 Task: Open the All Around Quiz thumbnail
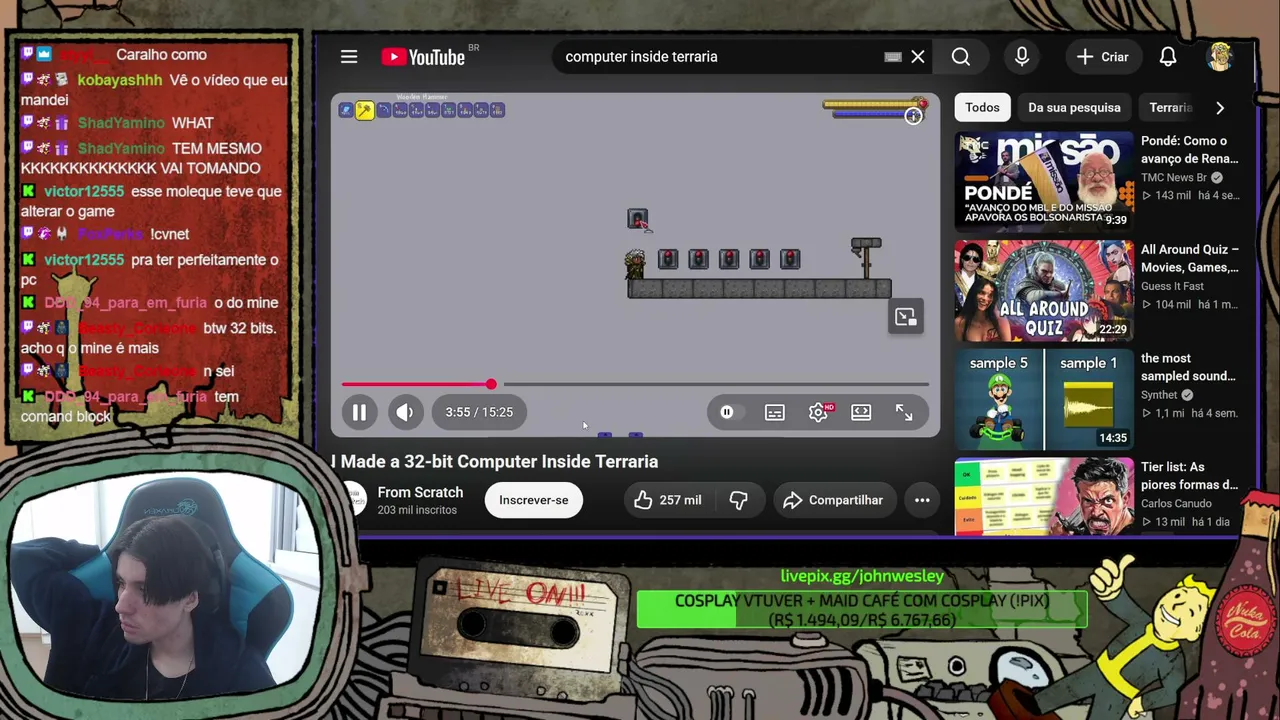pos(1043,290)
